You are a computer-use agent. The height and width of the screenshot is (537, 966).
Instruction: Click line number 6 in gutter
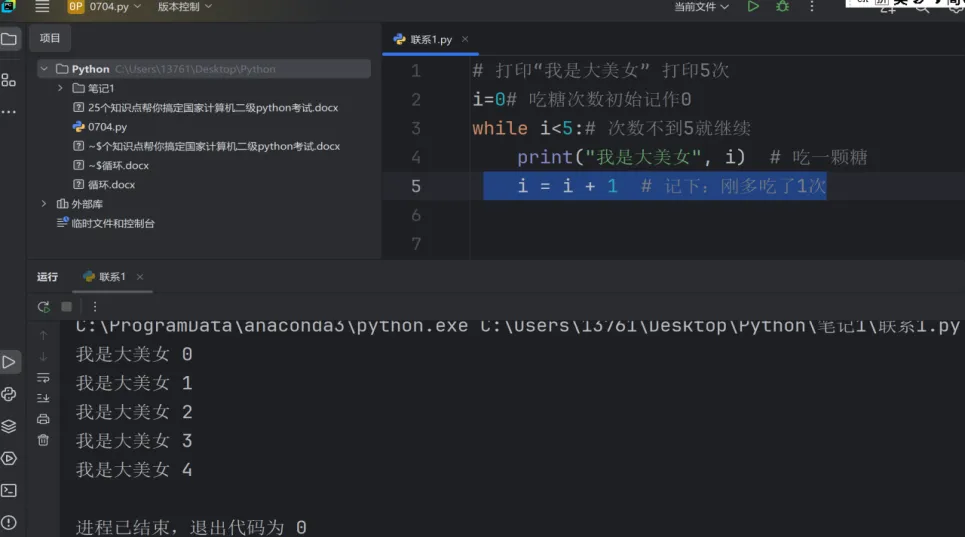tap(416, 216)
